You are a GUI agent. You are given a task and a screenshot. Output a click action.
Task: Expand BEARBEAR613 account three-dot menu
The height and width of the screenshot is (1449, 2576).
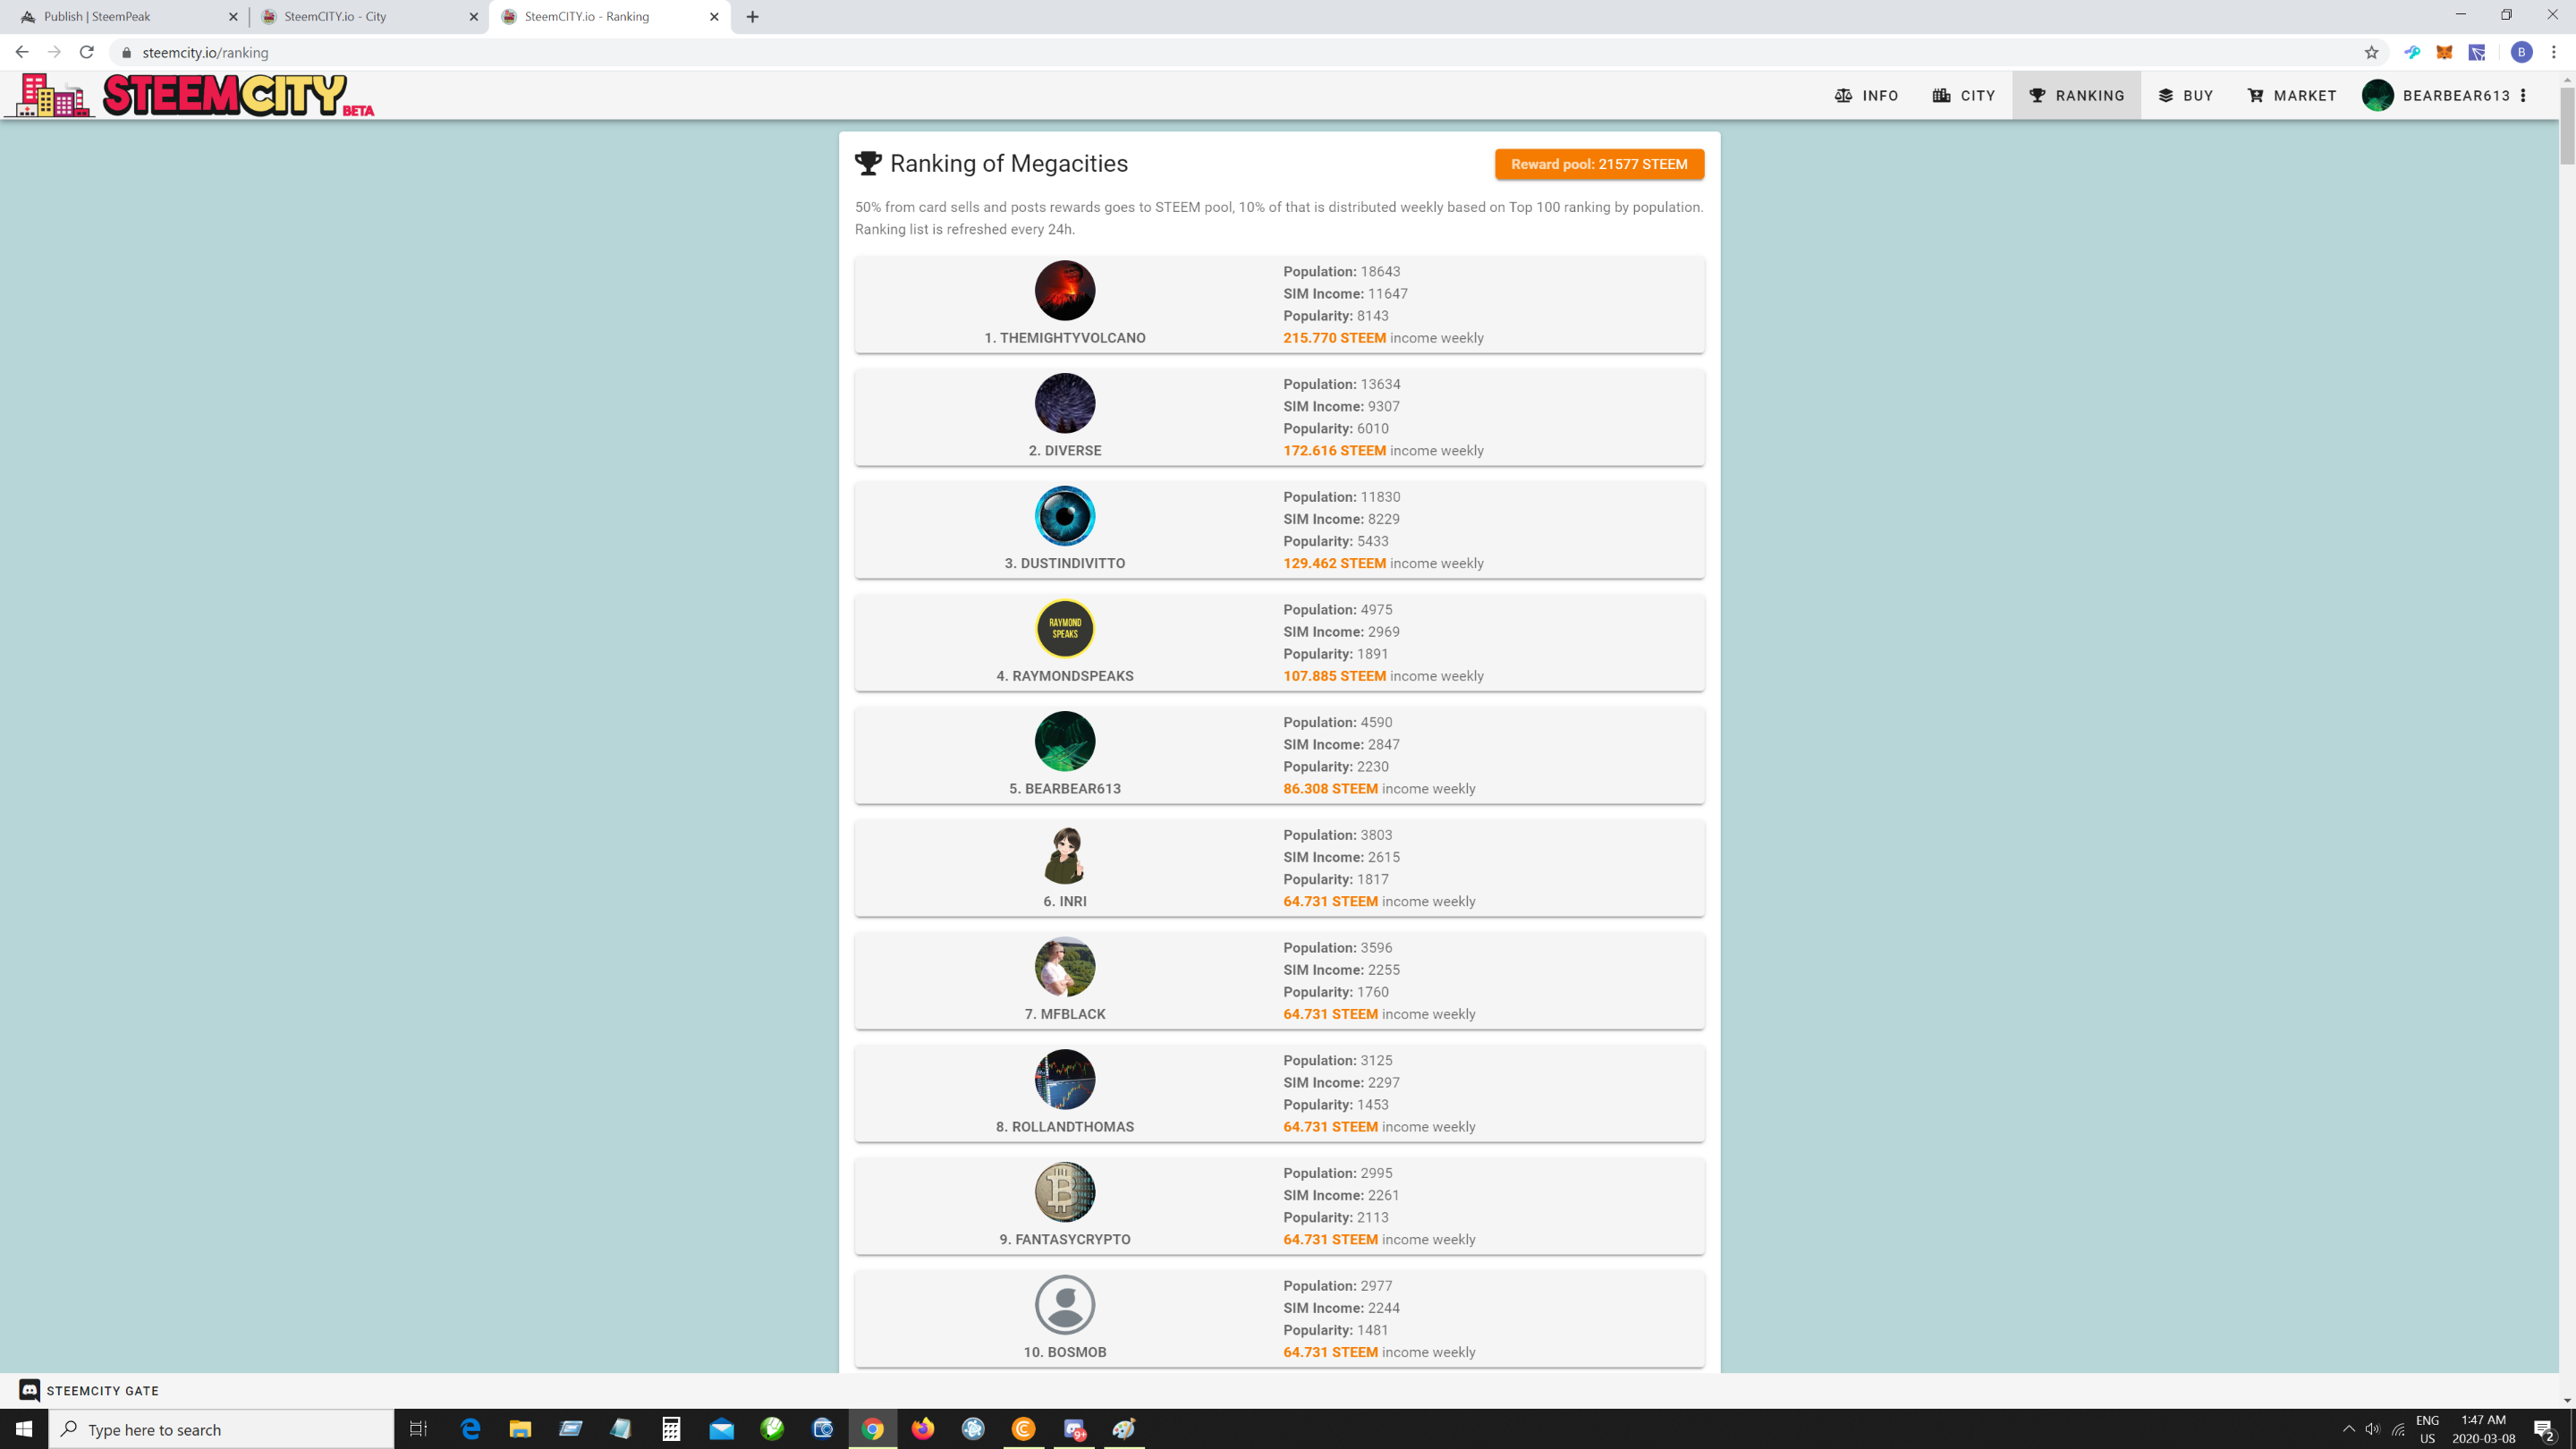tap(2523, 96)
